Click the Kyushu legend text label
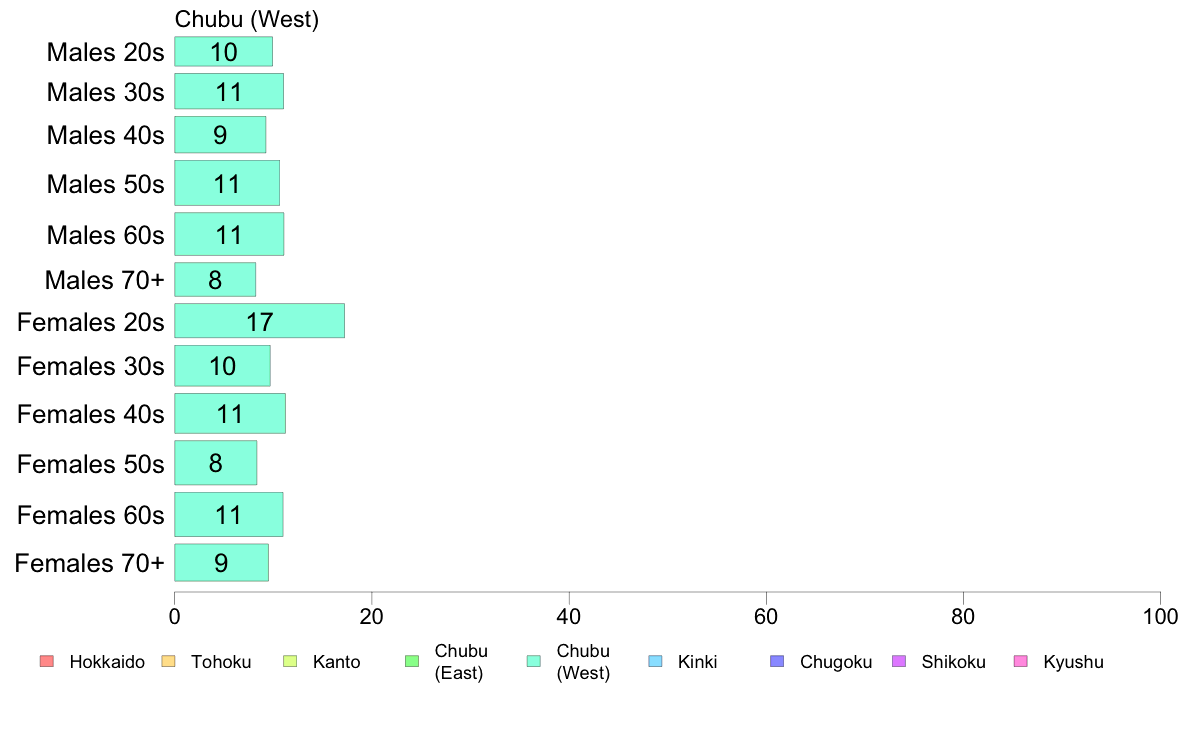 point(1073,662)
